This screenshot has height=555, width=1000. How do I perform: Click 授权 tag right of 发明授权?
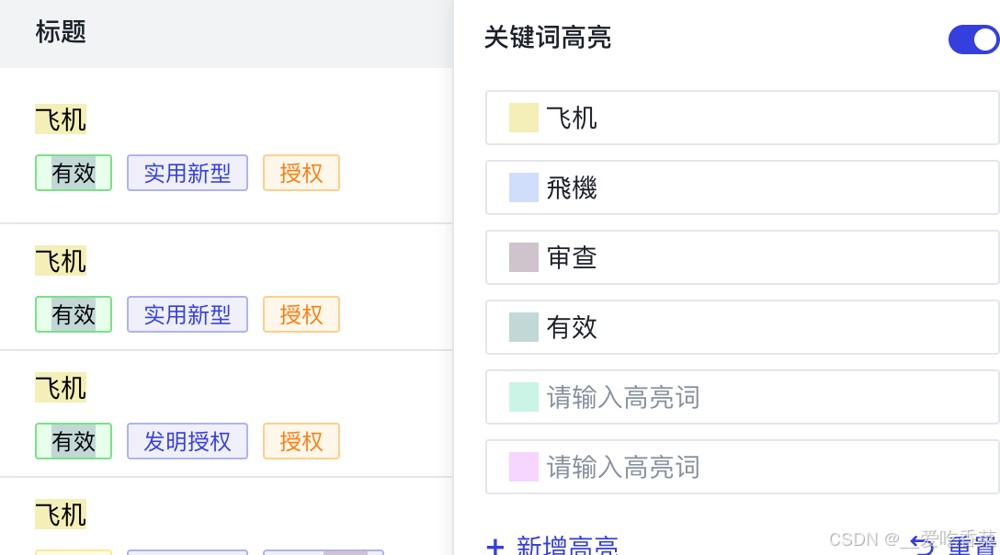301,441
